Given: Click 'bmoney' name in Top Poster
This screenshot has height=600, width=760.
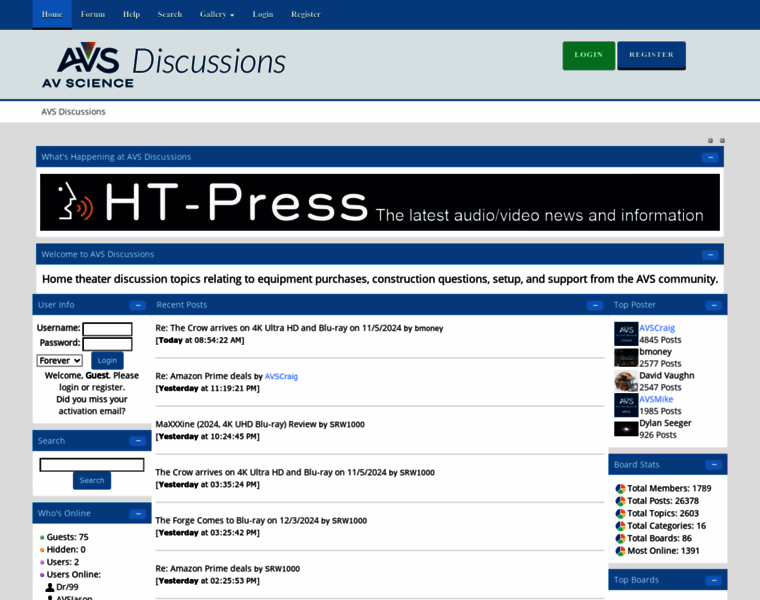Looking at the screenshot, I should [x=655, y=352].
